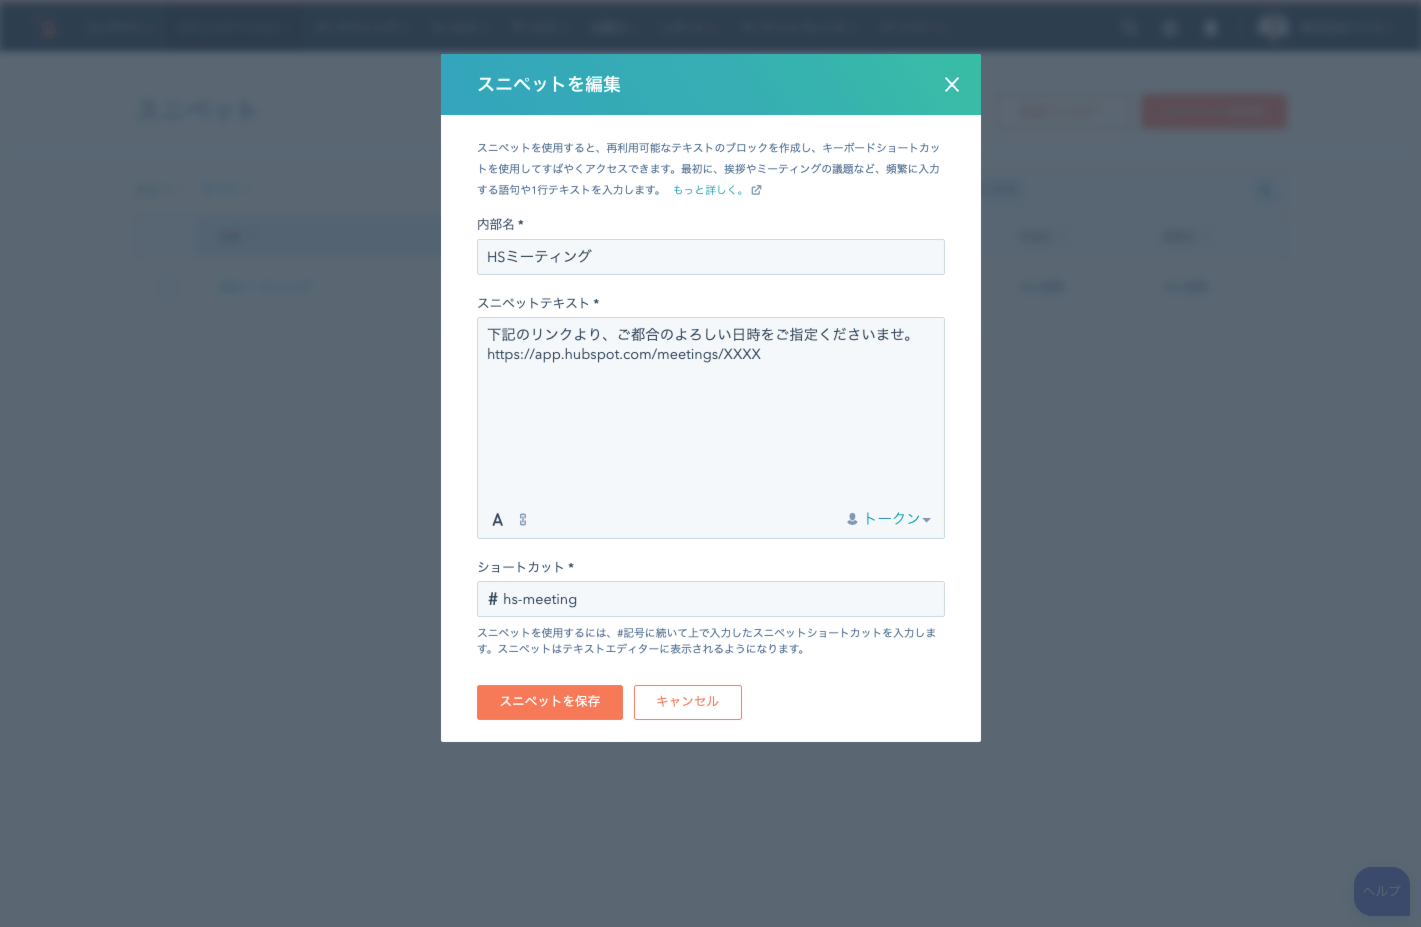Open the account avatar menu
This screenshot has height=927, width=1421.
[x=1273, y=27]
